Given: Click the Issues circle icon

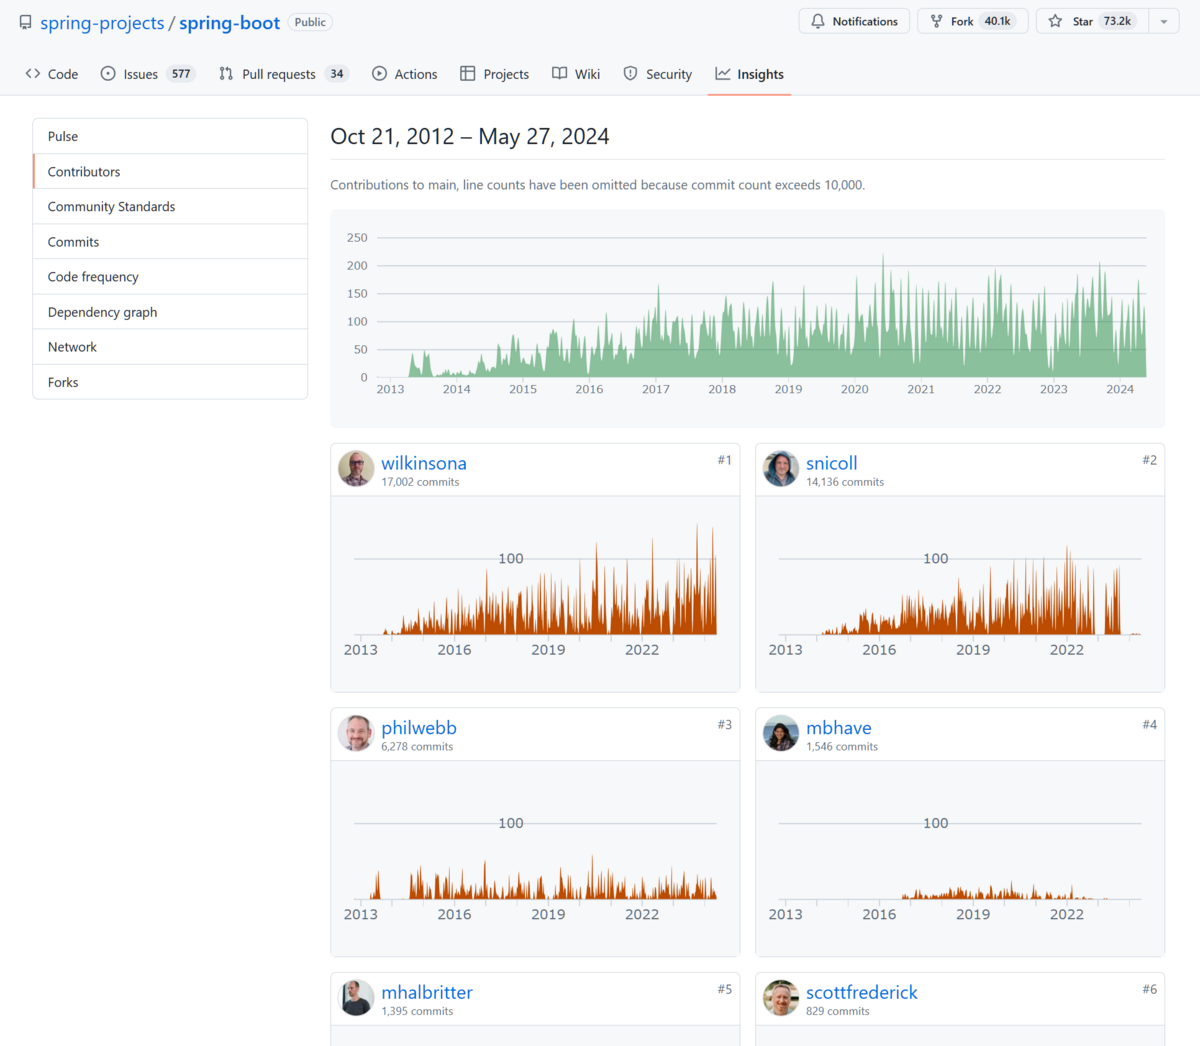Looking at the screenshot, I should click(x=108, y=74).
